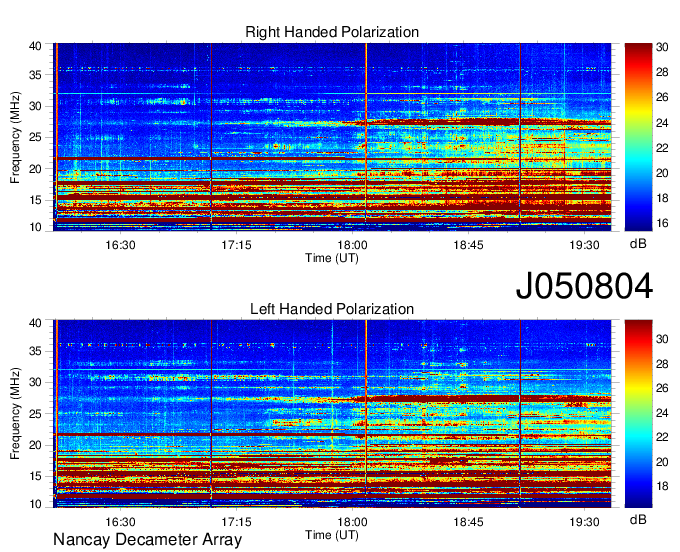This screenshot has width=680, height=552.
Task: Click the 10 MHz tick on top plot
Action: pyautogui.click(x=36, y=227)
